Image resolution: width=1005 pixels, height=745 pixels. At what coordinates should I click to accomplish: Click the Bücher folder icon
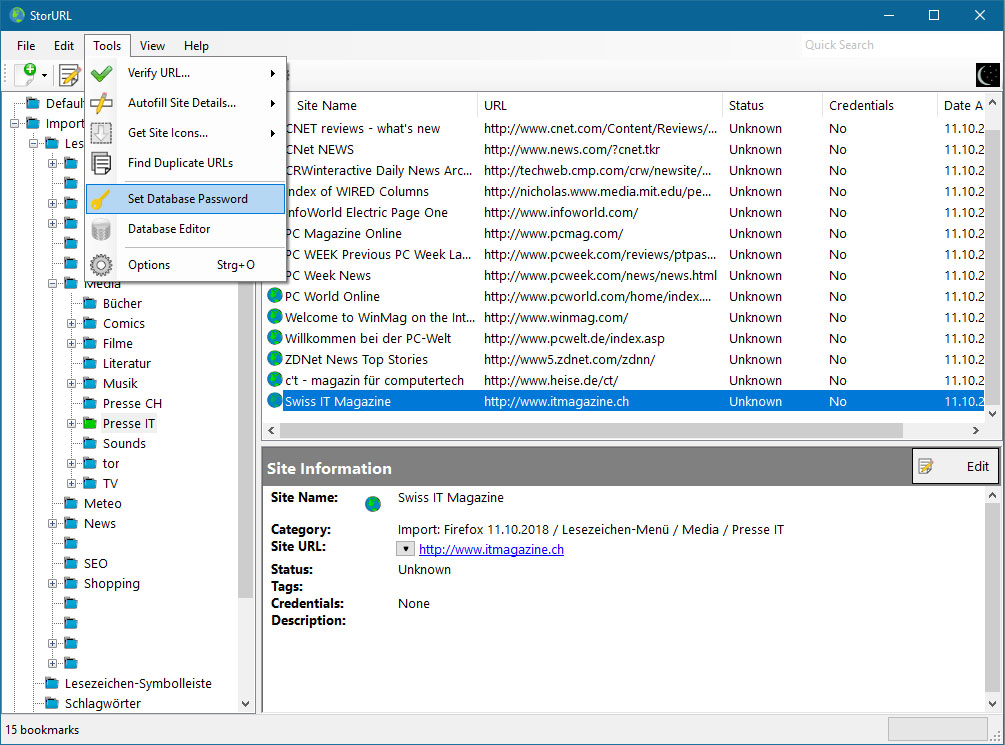click(x=90, y=303)
